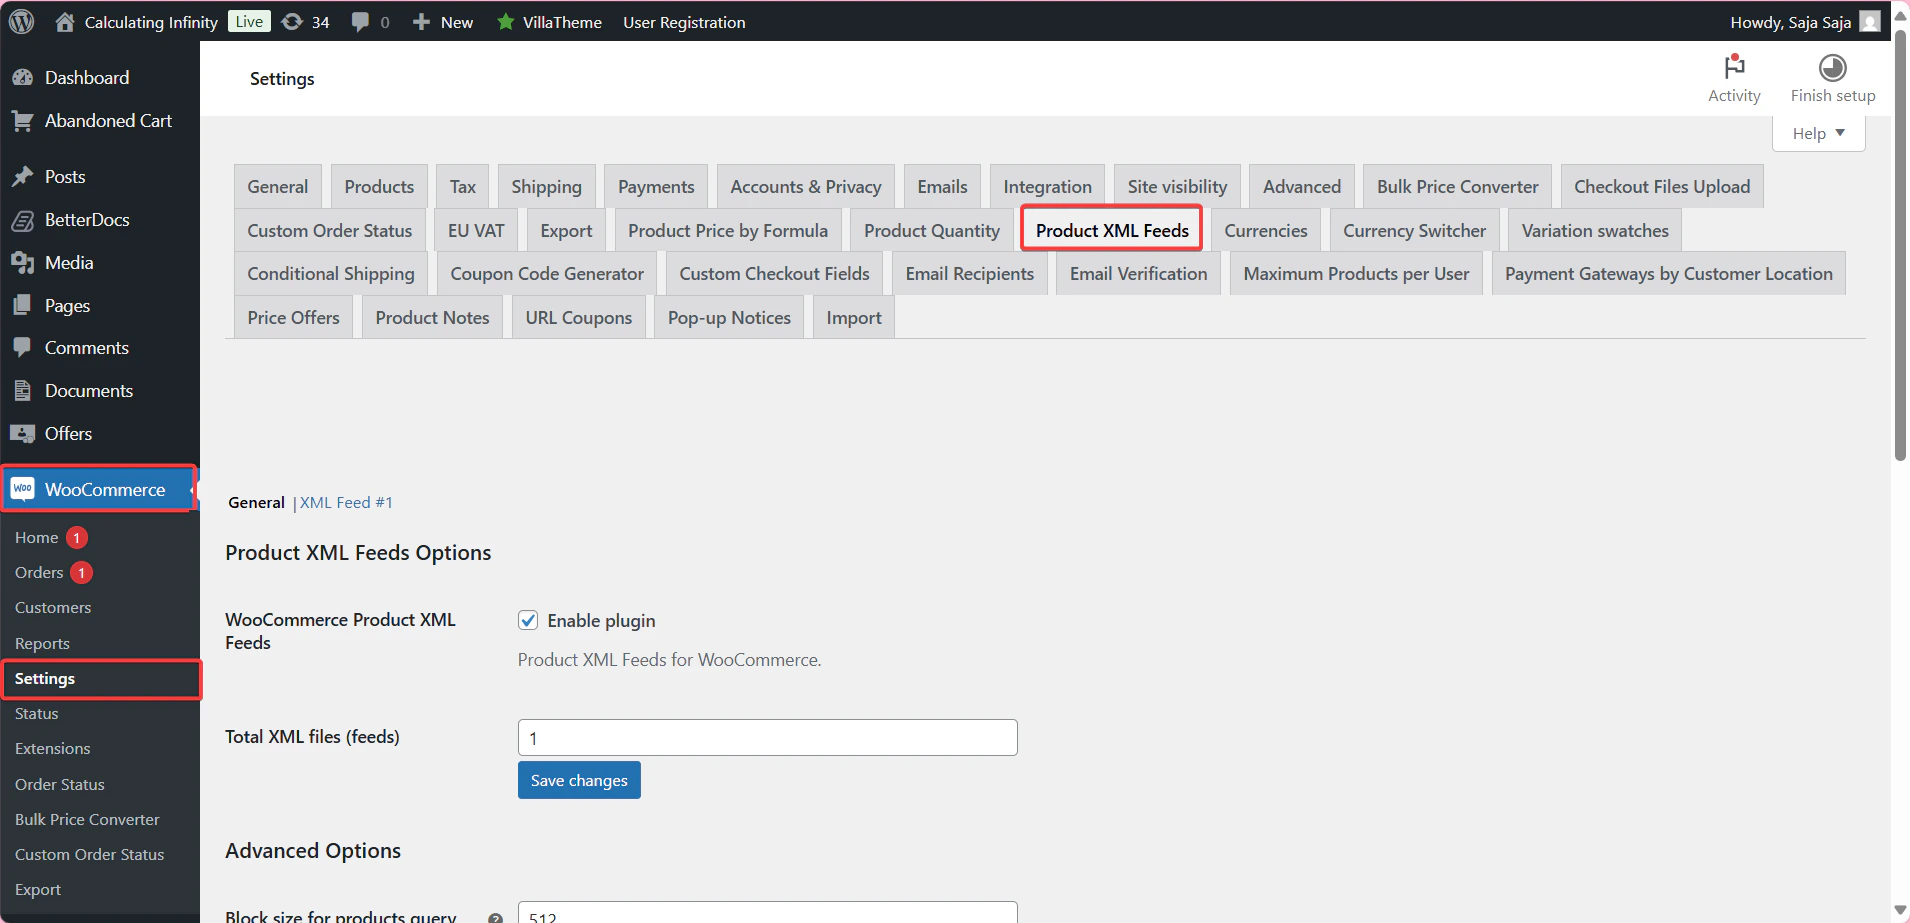Screen dimensions: 1910x923
Task: Open the WordPress logo menu in admin bar
Action: pos(21,21)
